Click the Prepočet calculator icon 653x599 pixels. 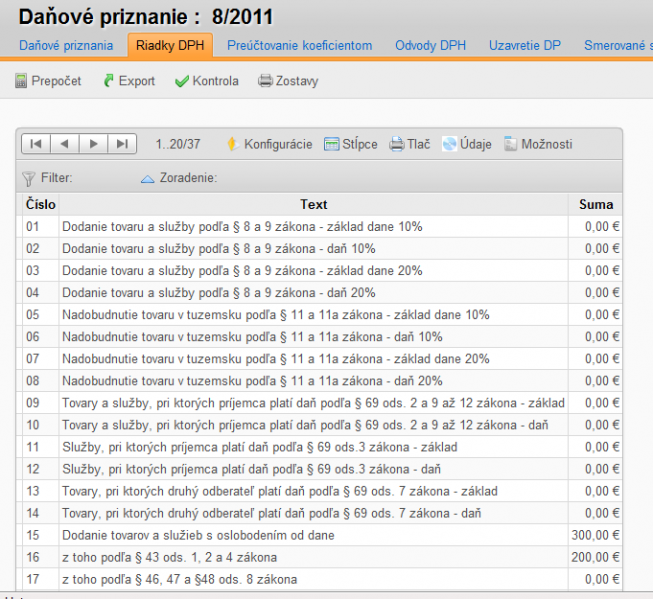click(21, 81)
